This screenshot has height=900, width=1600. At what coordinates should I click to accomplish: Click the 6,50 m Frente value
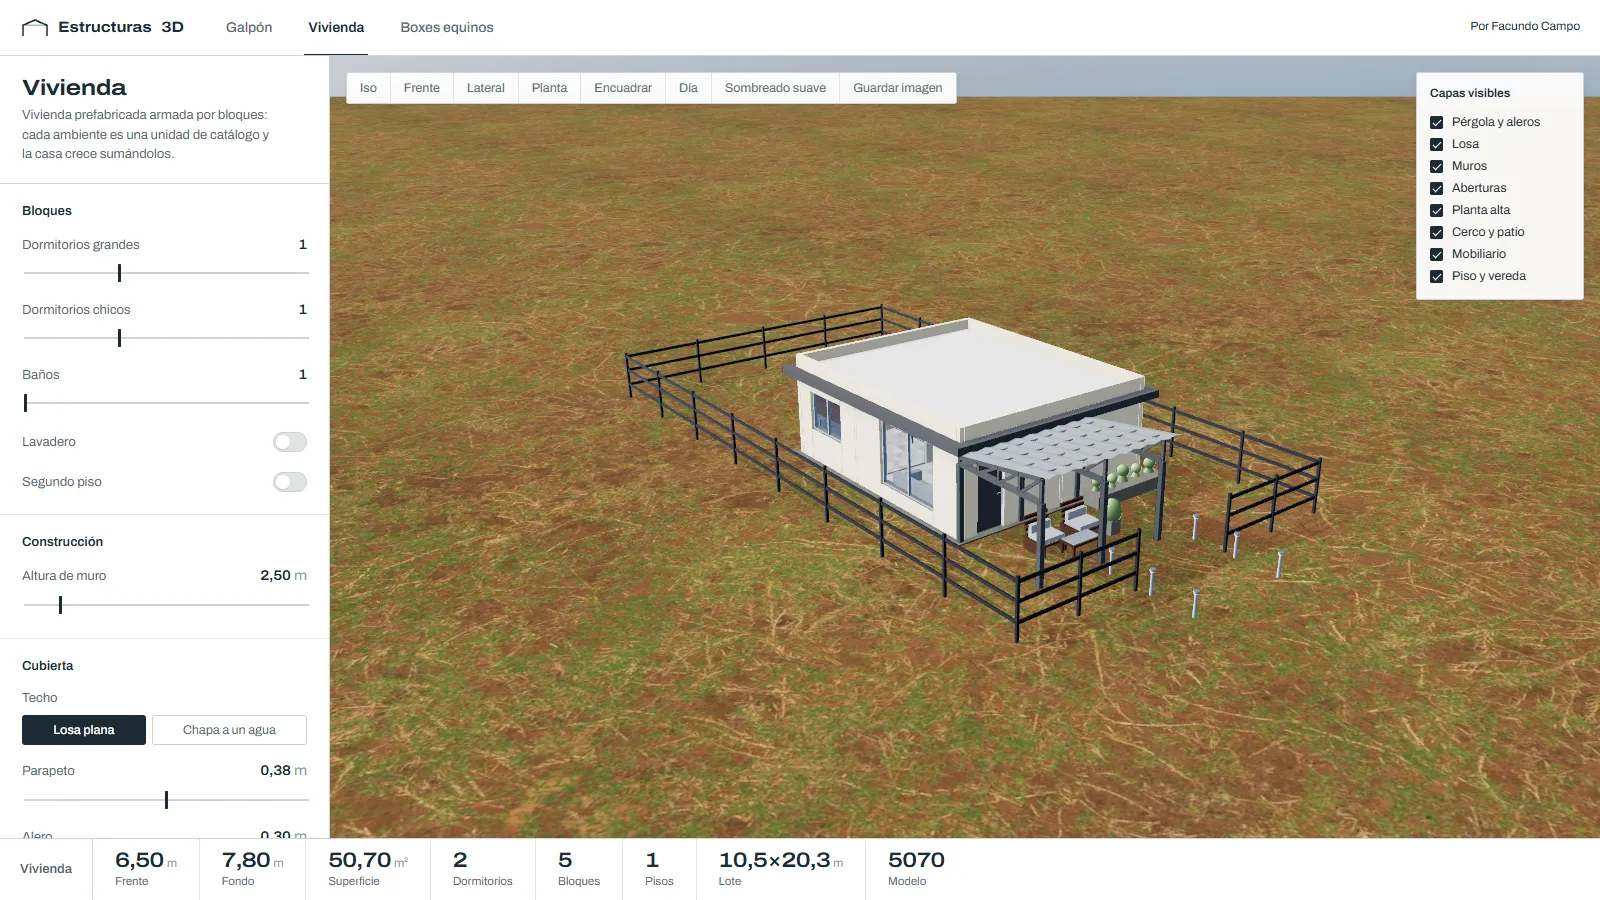coord(146,860)
